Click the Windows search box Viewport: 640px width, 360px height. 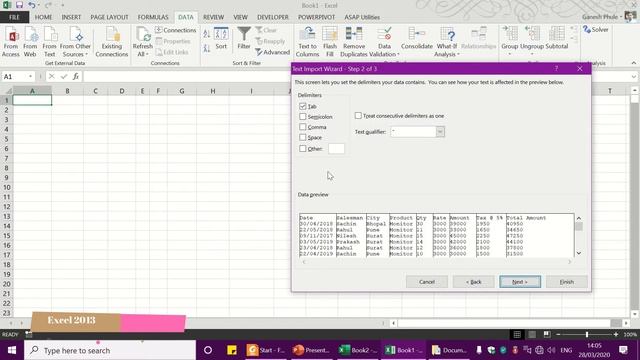click(110, 350)
